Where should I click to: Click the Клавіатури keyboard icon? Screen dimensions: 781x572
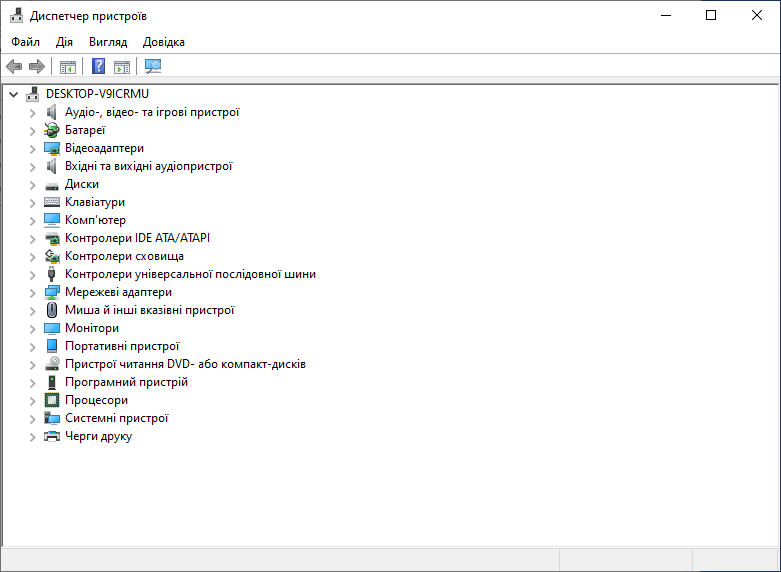53,202
